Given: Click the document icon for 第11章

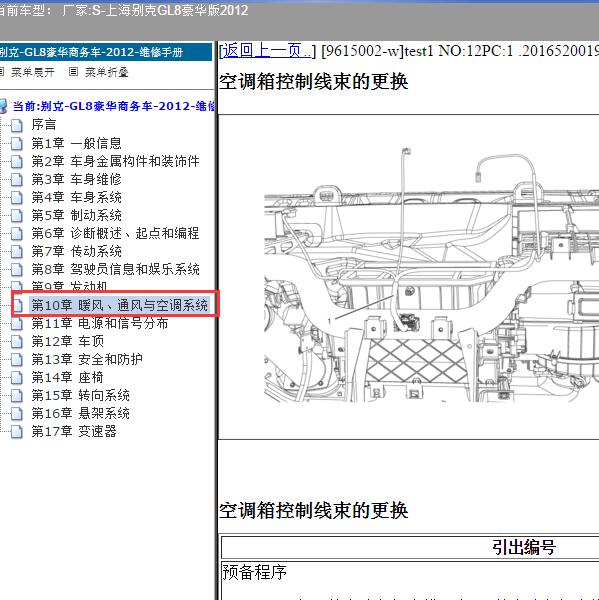Looking at the screenshot, I should coord(16,323).
